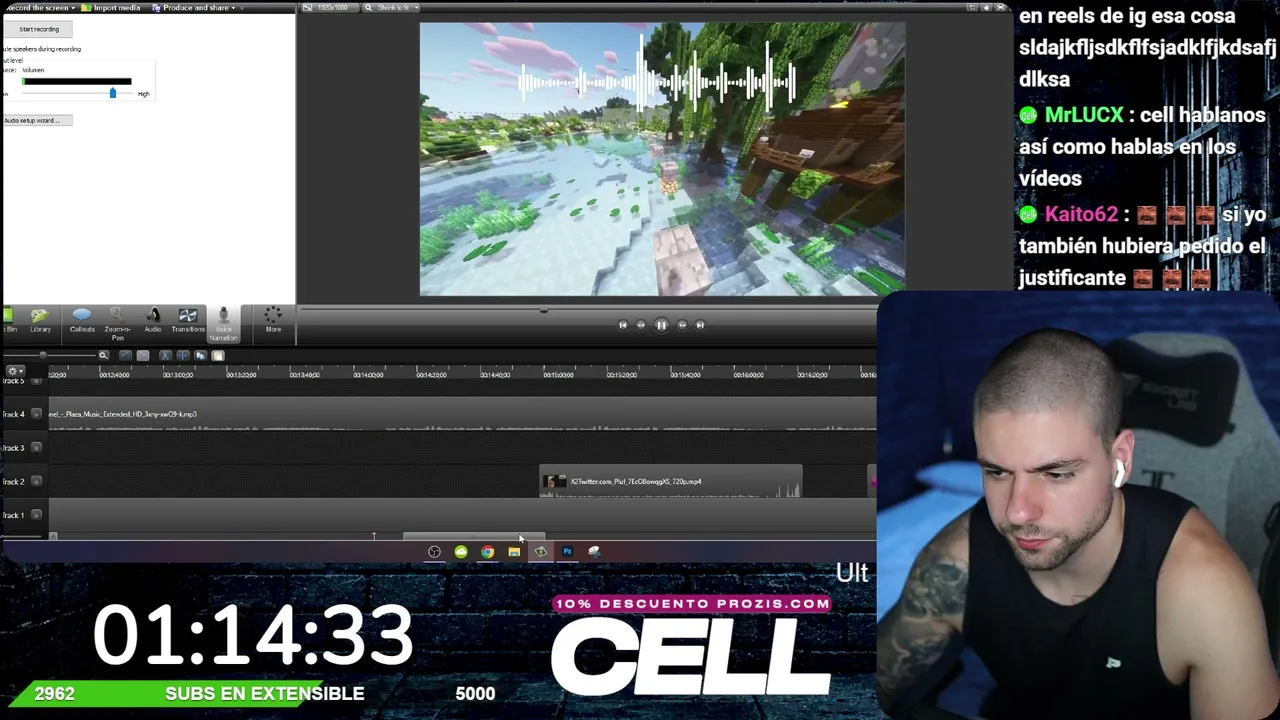This screenshot has height=720, width=1280.
Task: Toggle the lock on Track 1
Action: coord(37,515)
